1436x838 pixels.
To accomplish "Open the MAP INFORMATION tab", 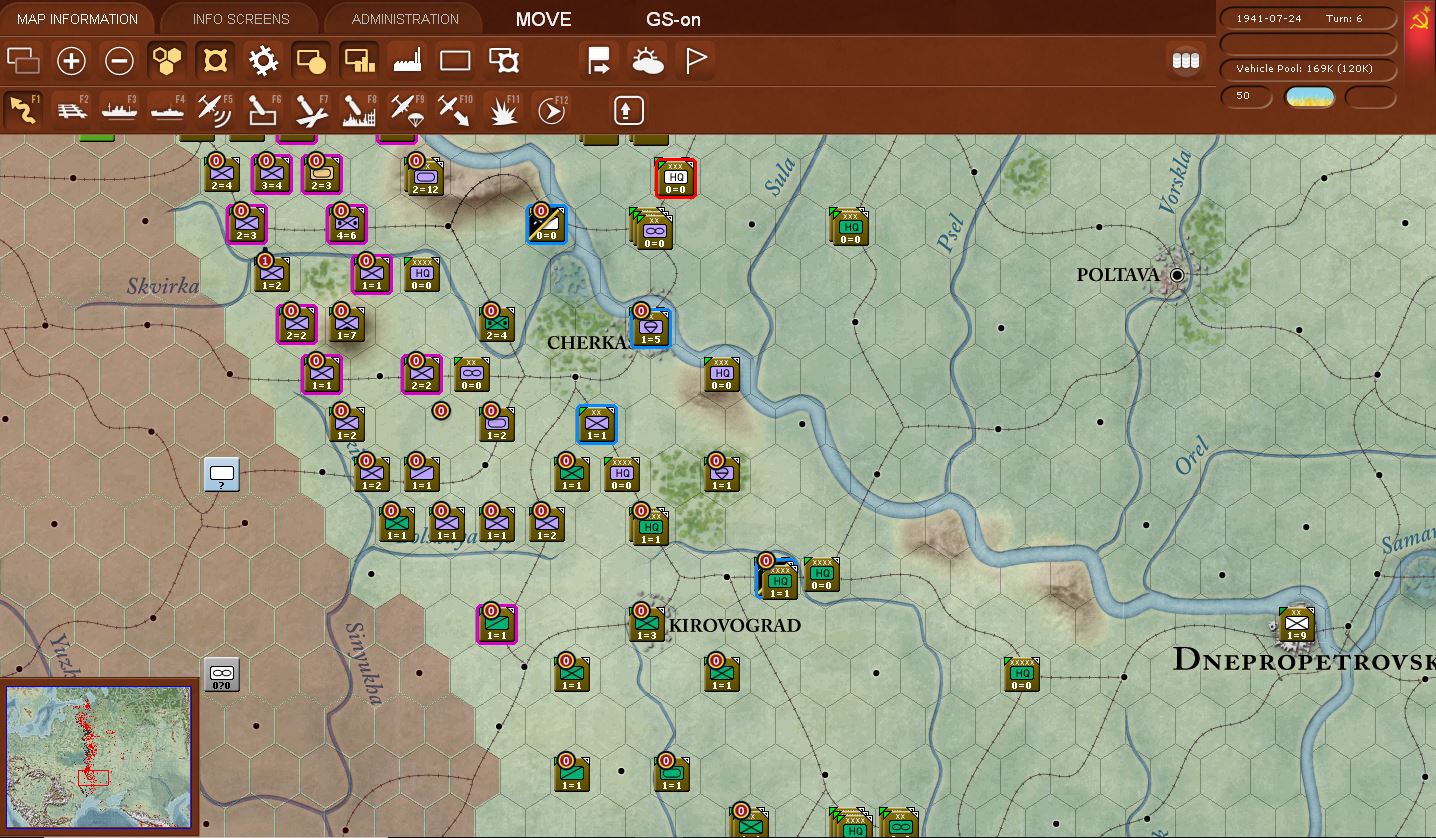I will tap(77, 19).
